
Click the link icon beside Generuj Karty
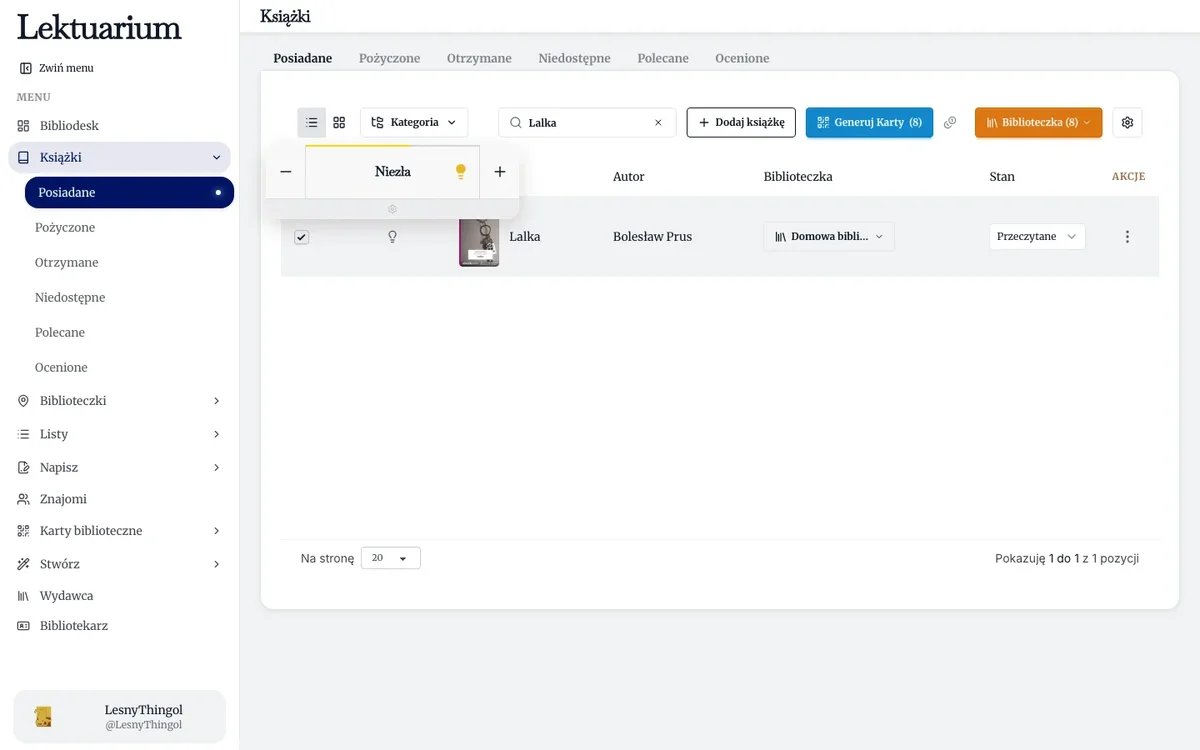(x=950, y=122)
